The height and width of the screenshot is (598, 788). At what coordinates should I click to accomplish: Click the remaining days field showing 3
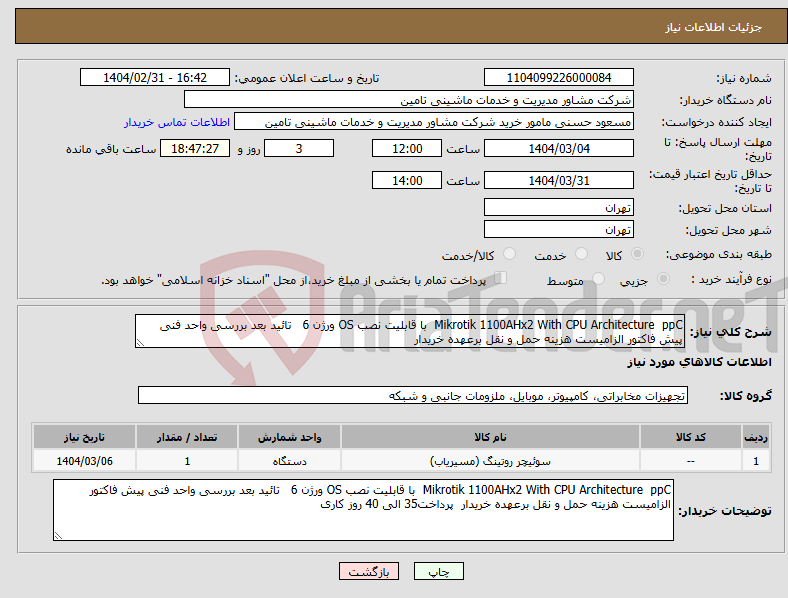pyautogui.click(x=299, y=148)
